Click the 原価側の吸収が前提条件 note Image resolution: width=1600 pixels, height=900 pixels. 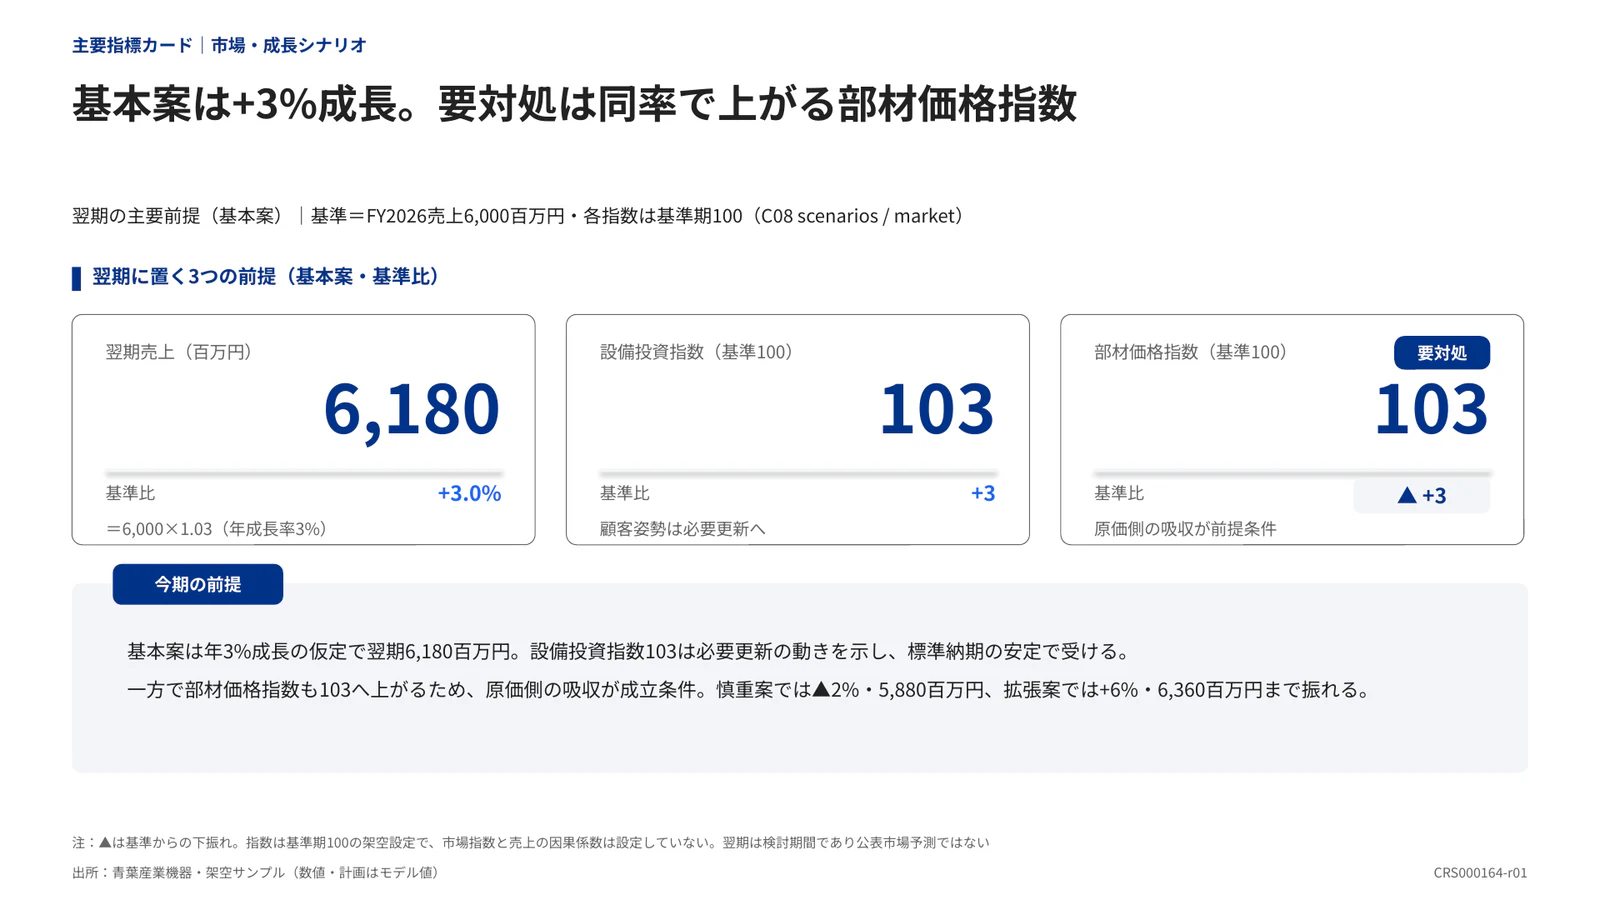click(x=1185, y=529)
